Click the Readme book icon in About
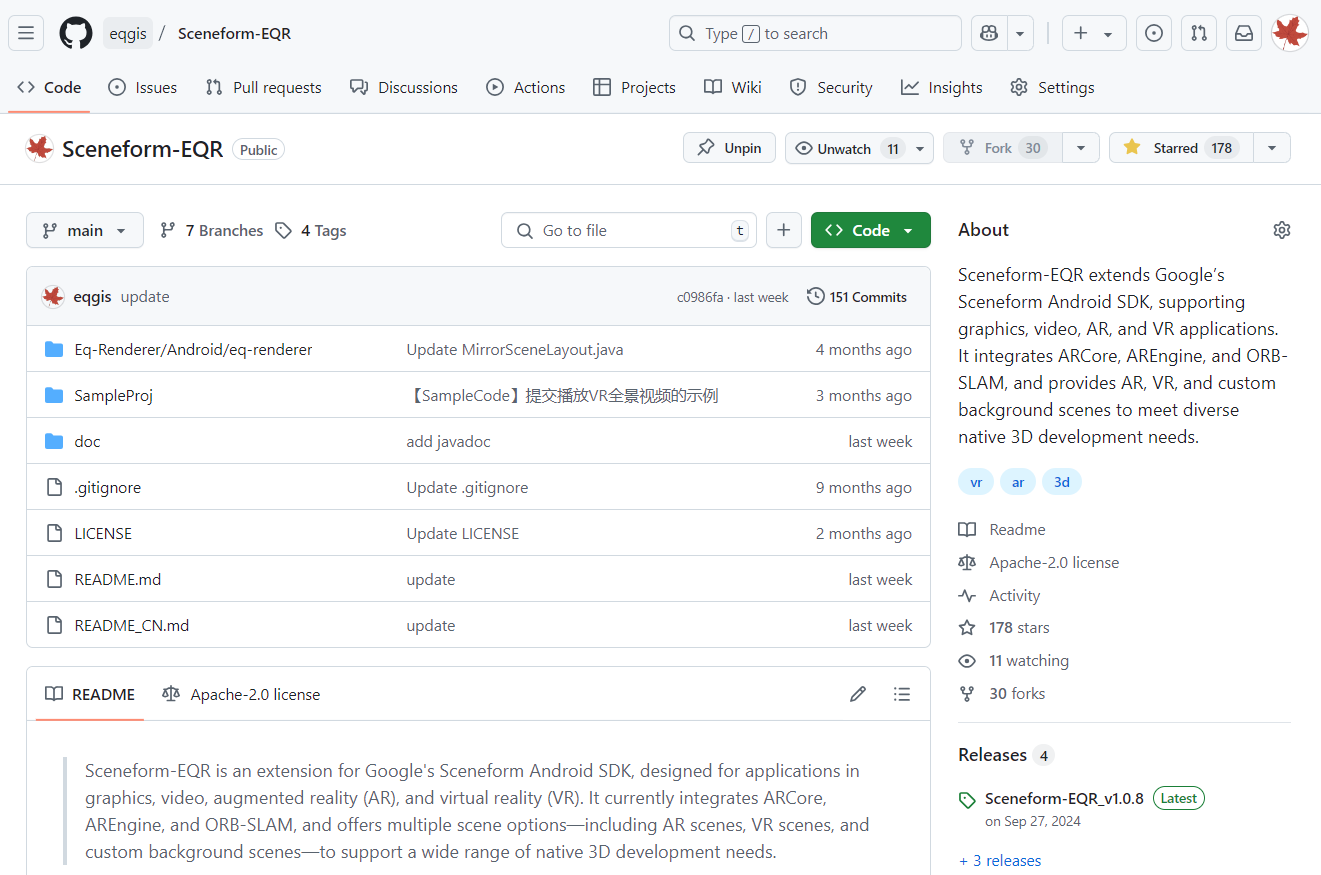The width and height of the screenshot is (1321, 875). pos(967,529)
